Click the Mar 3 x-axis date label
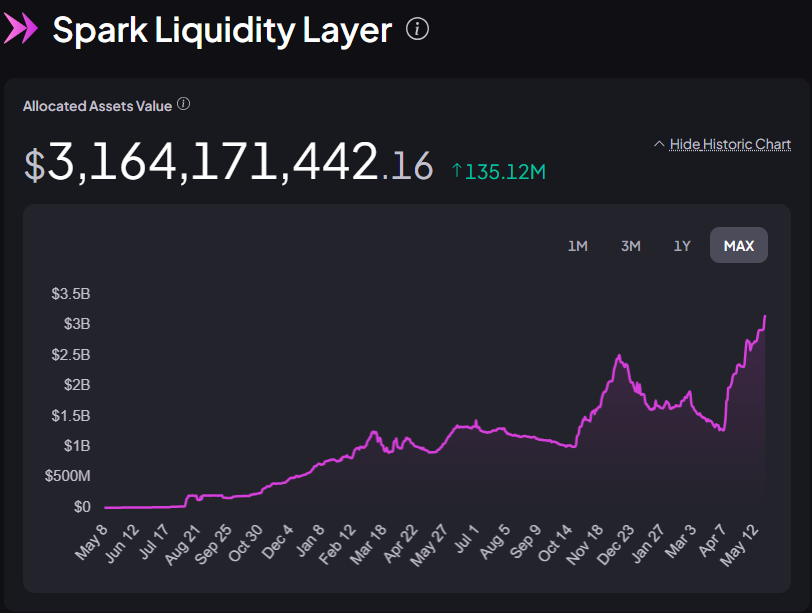The height and width of the screenshot is (613, 812). click(x=680, y=542)
